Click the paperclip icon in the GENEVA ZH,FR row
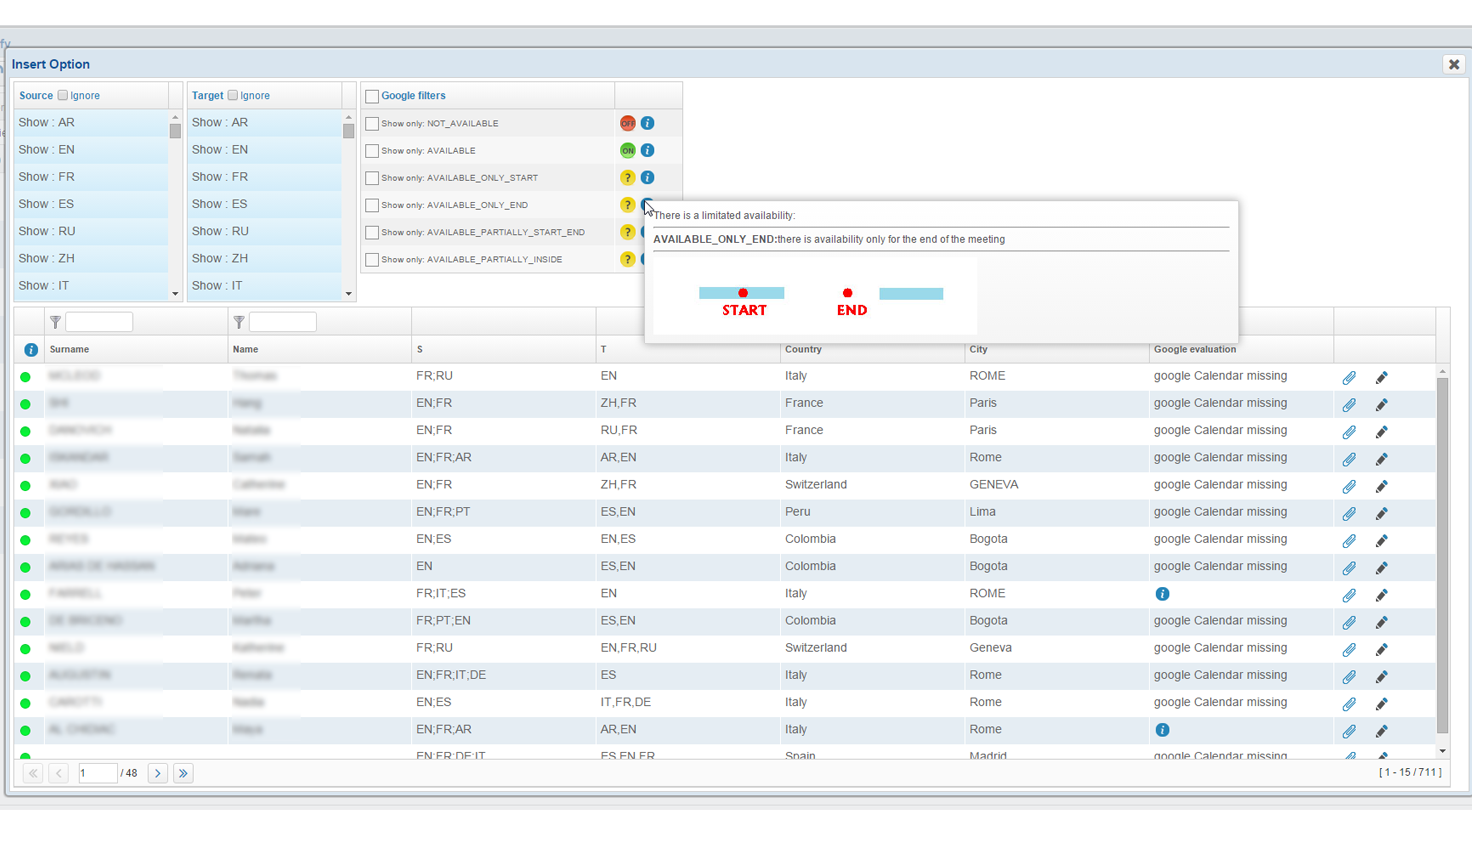The height and width of the screenshot is (847, 1472). click(1349, 486)
